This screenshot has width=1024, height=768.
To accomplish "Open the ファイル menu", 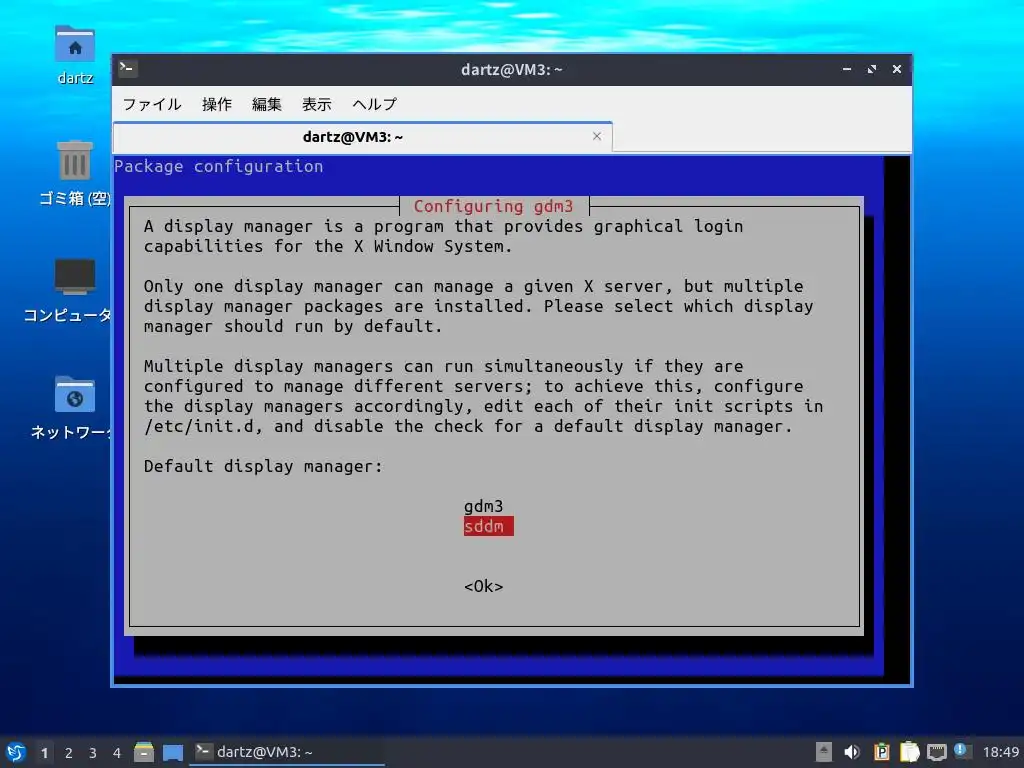I will tap(152, 104).
